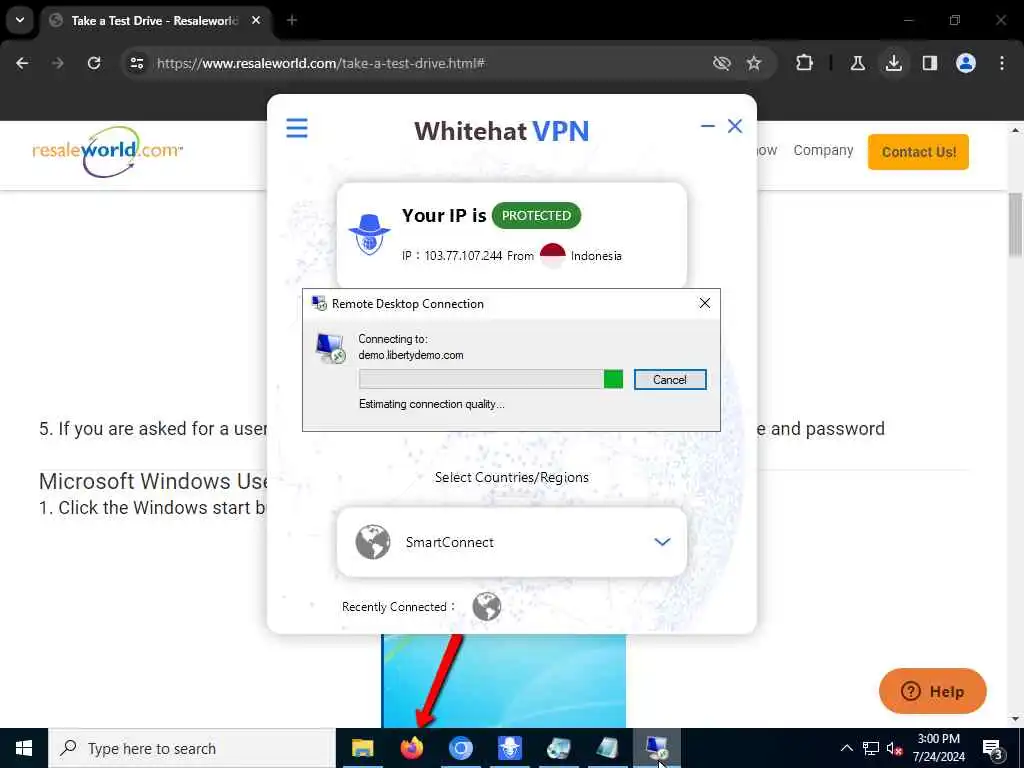Click the crossed-eye tracking protection icon

pos(721,63)
